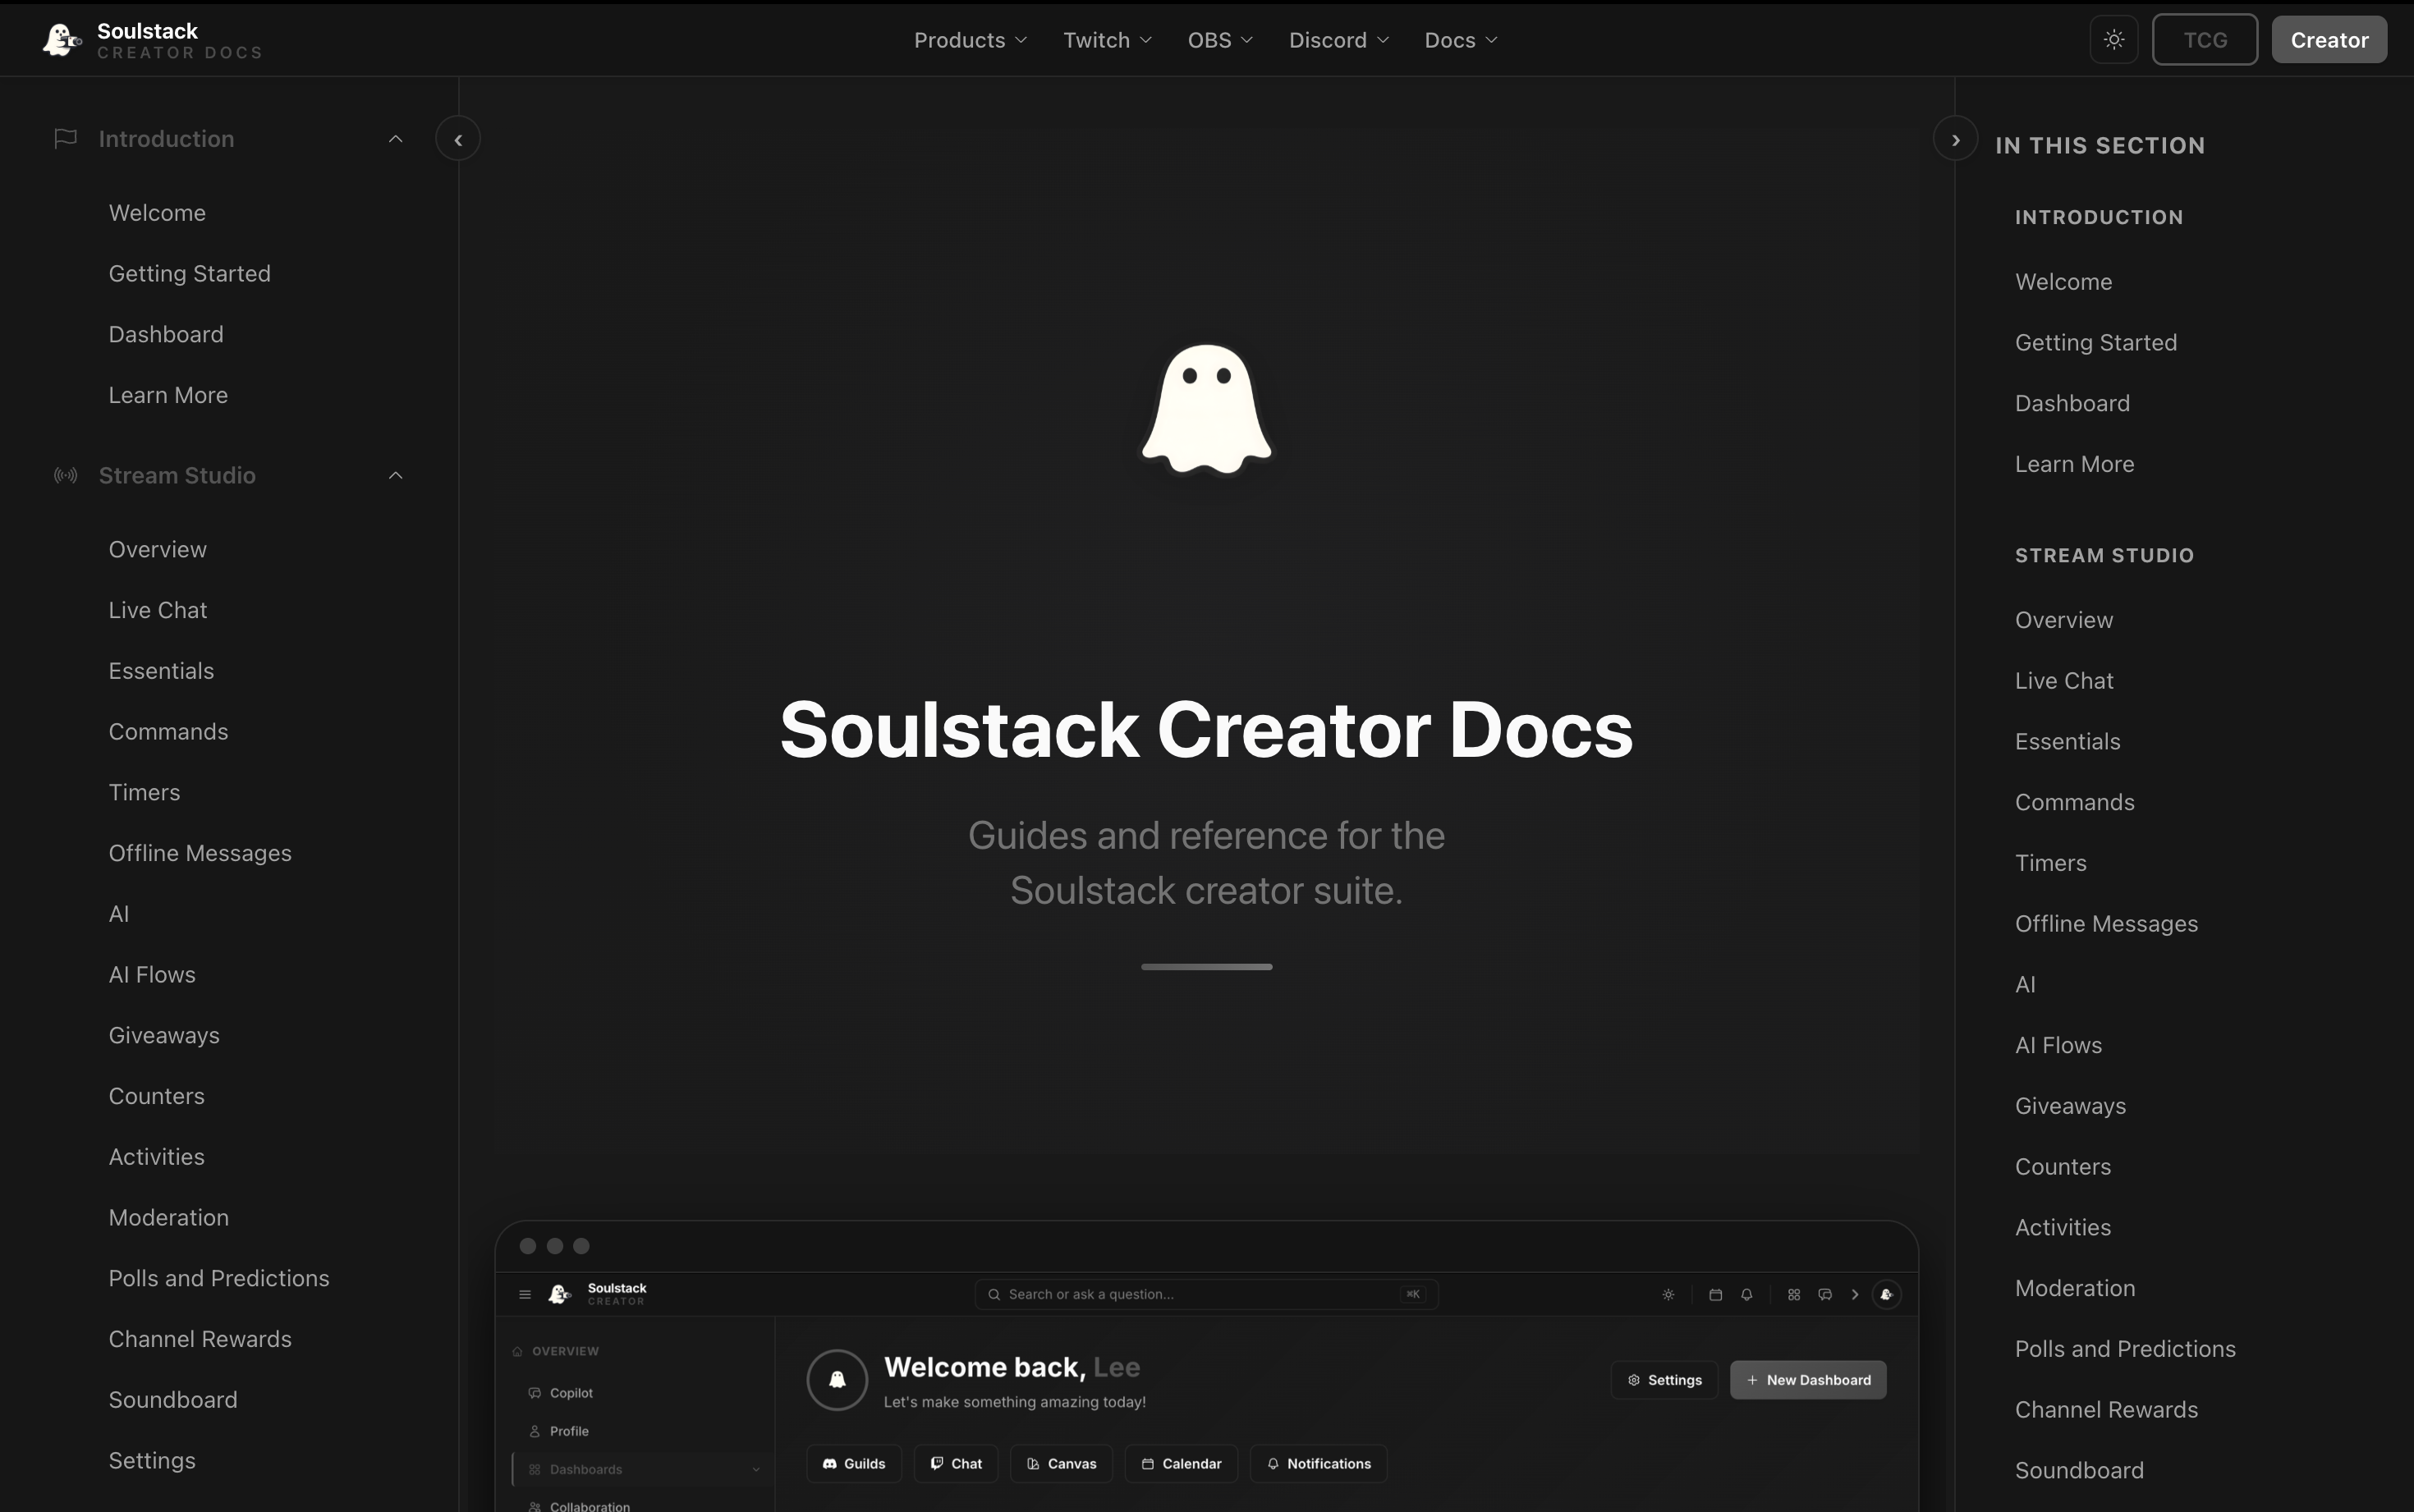
Task: Jump to Welcome in In This Section
Action: (2063, 282)
